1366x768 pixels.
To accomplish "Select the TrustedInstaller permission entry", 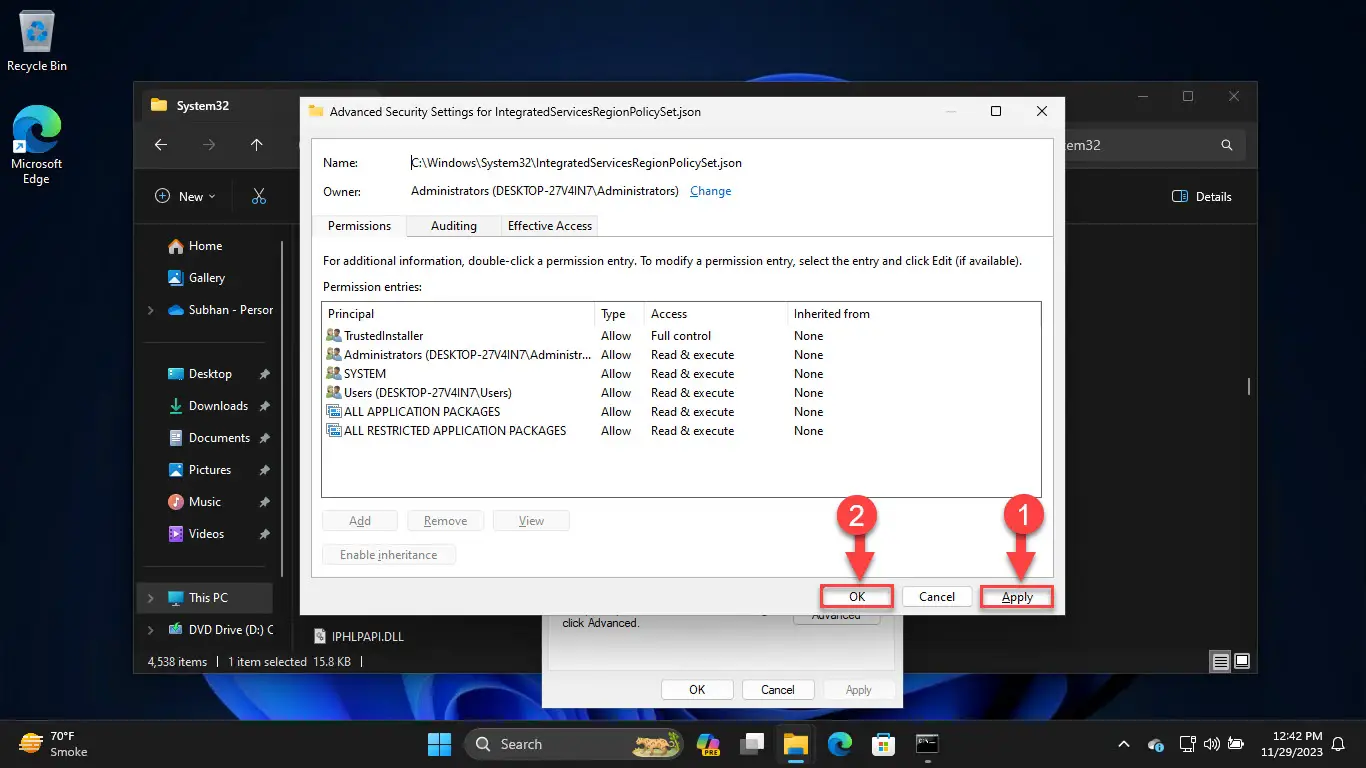I will point(681,336).
